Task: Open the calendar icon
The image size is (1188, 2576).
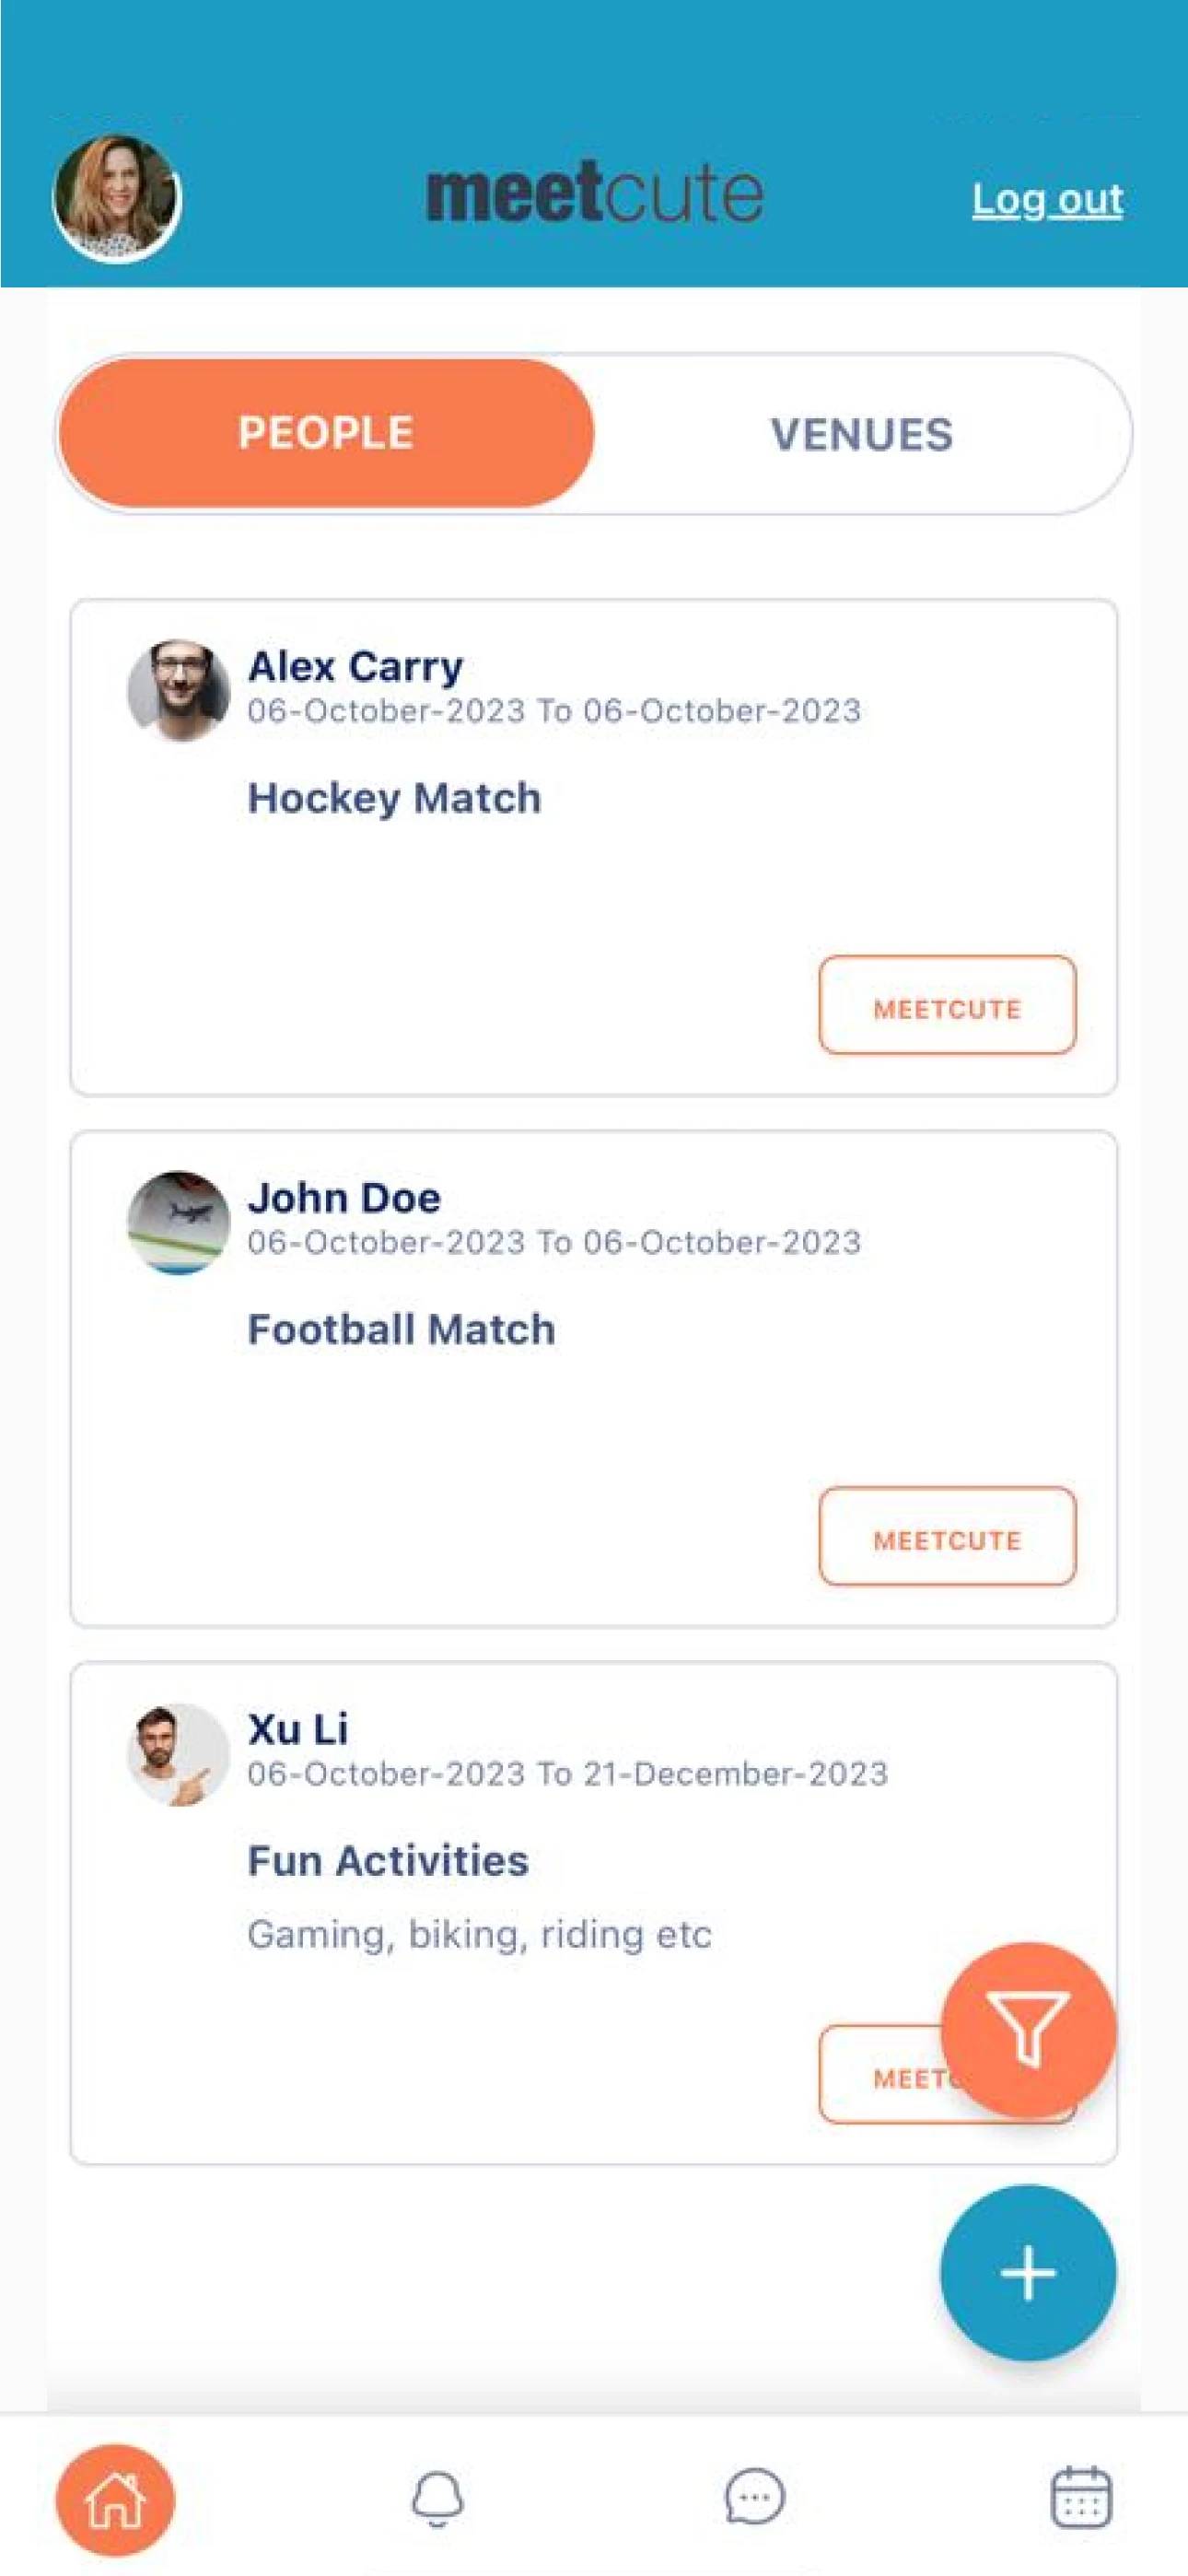Action: [x=1080, y=2497]
